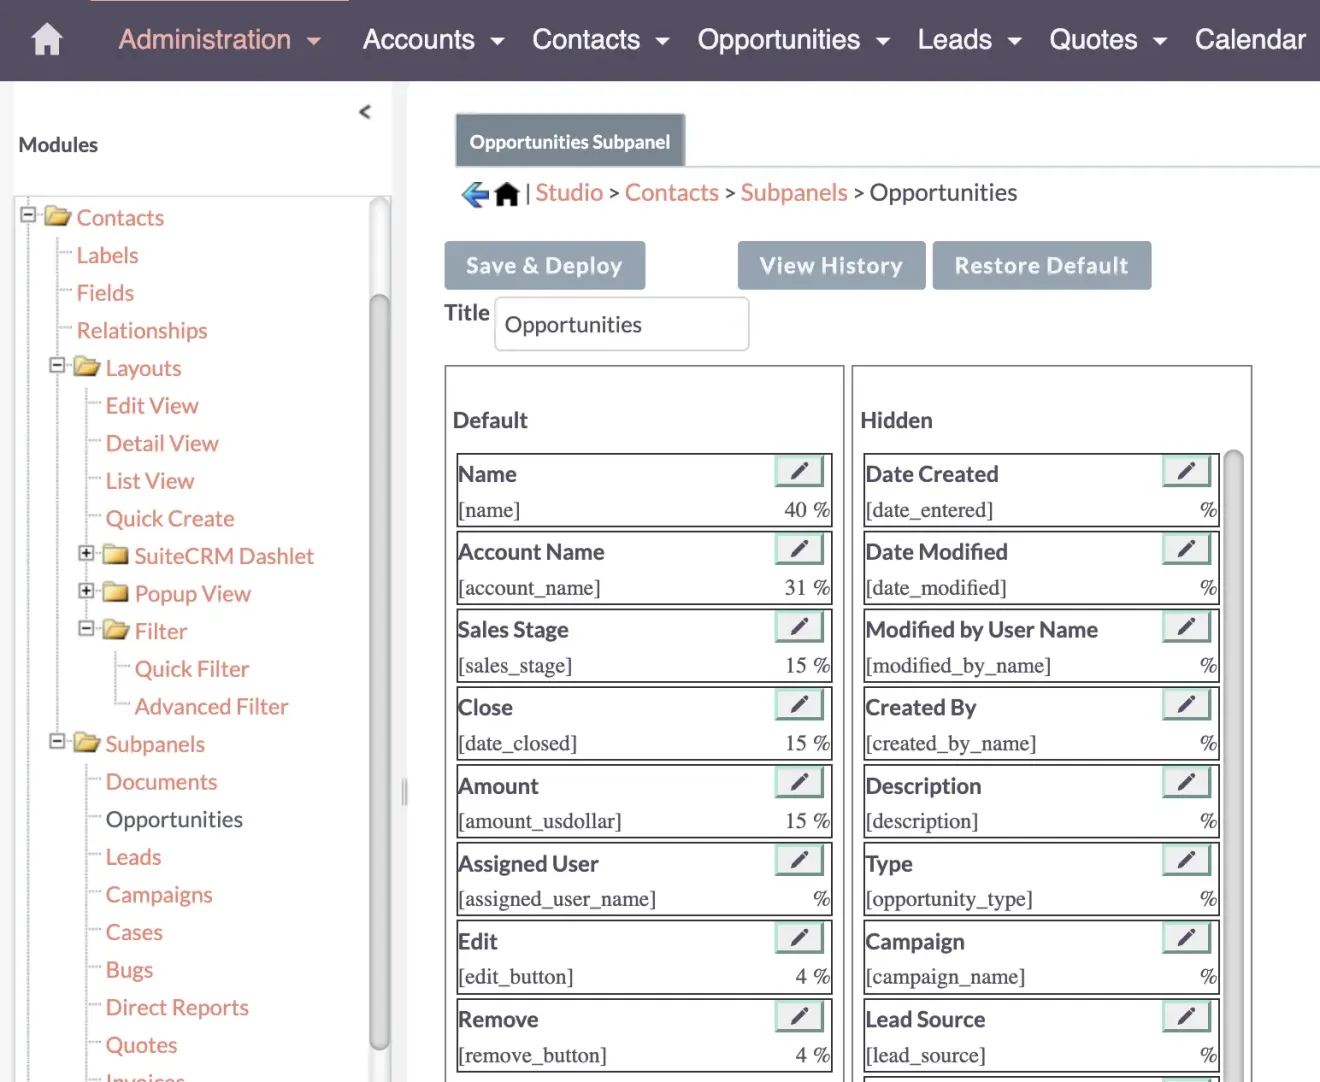Edit the Account Name field

click(x=798, y=548)
